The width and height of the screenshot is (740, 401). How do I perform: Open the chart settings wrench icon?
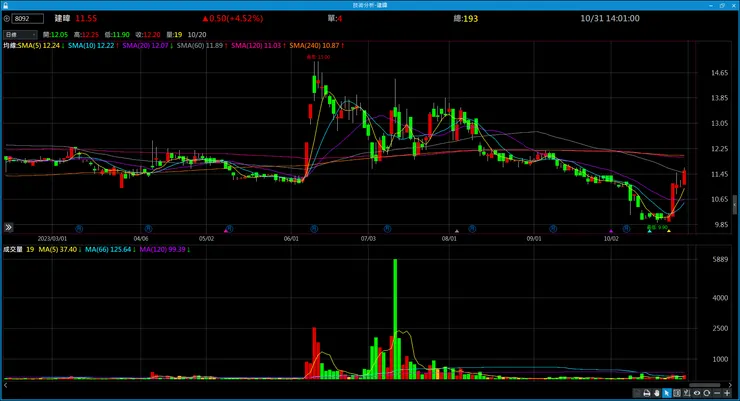tap(687, 393)
